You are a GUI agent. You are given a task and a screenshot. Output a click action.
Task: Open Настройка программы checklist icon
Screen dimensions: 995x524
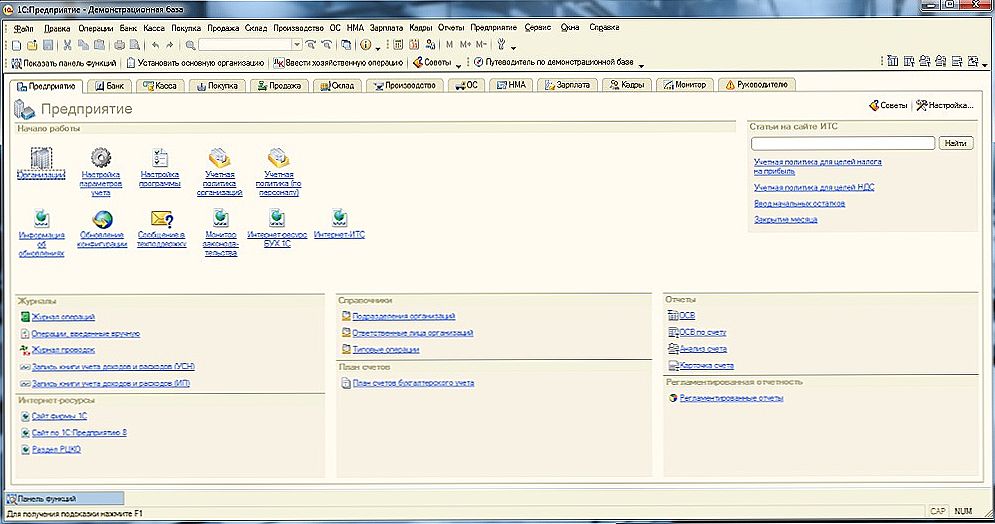point(160,167)
